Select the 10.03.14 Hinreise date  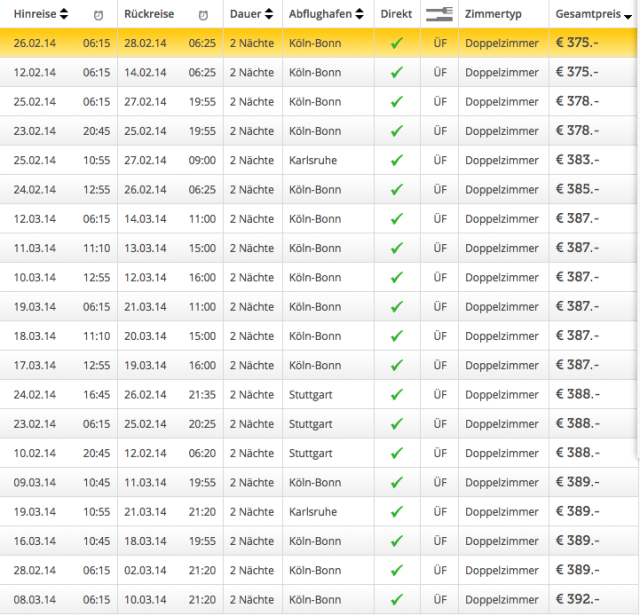click(x=35, y=278)
